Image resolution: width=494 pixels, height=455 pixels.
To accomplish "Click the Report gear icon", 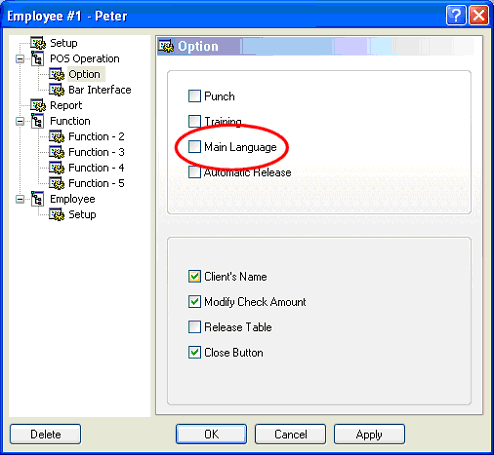I will tap(38, 105).
